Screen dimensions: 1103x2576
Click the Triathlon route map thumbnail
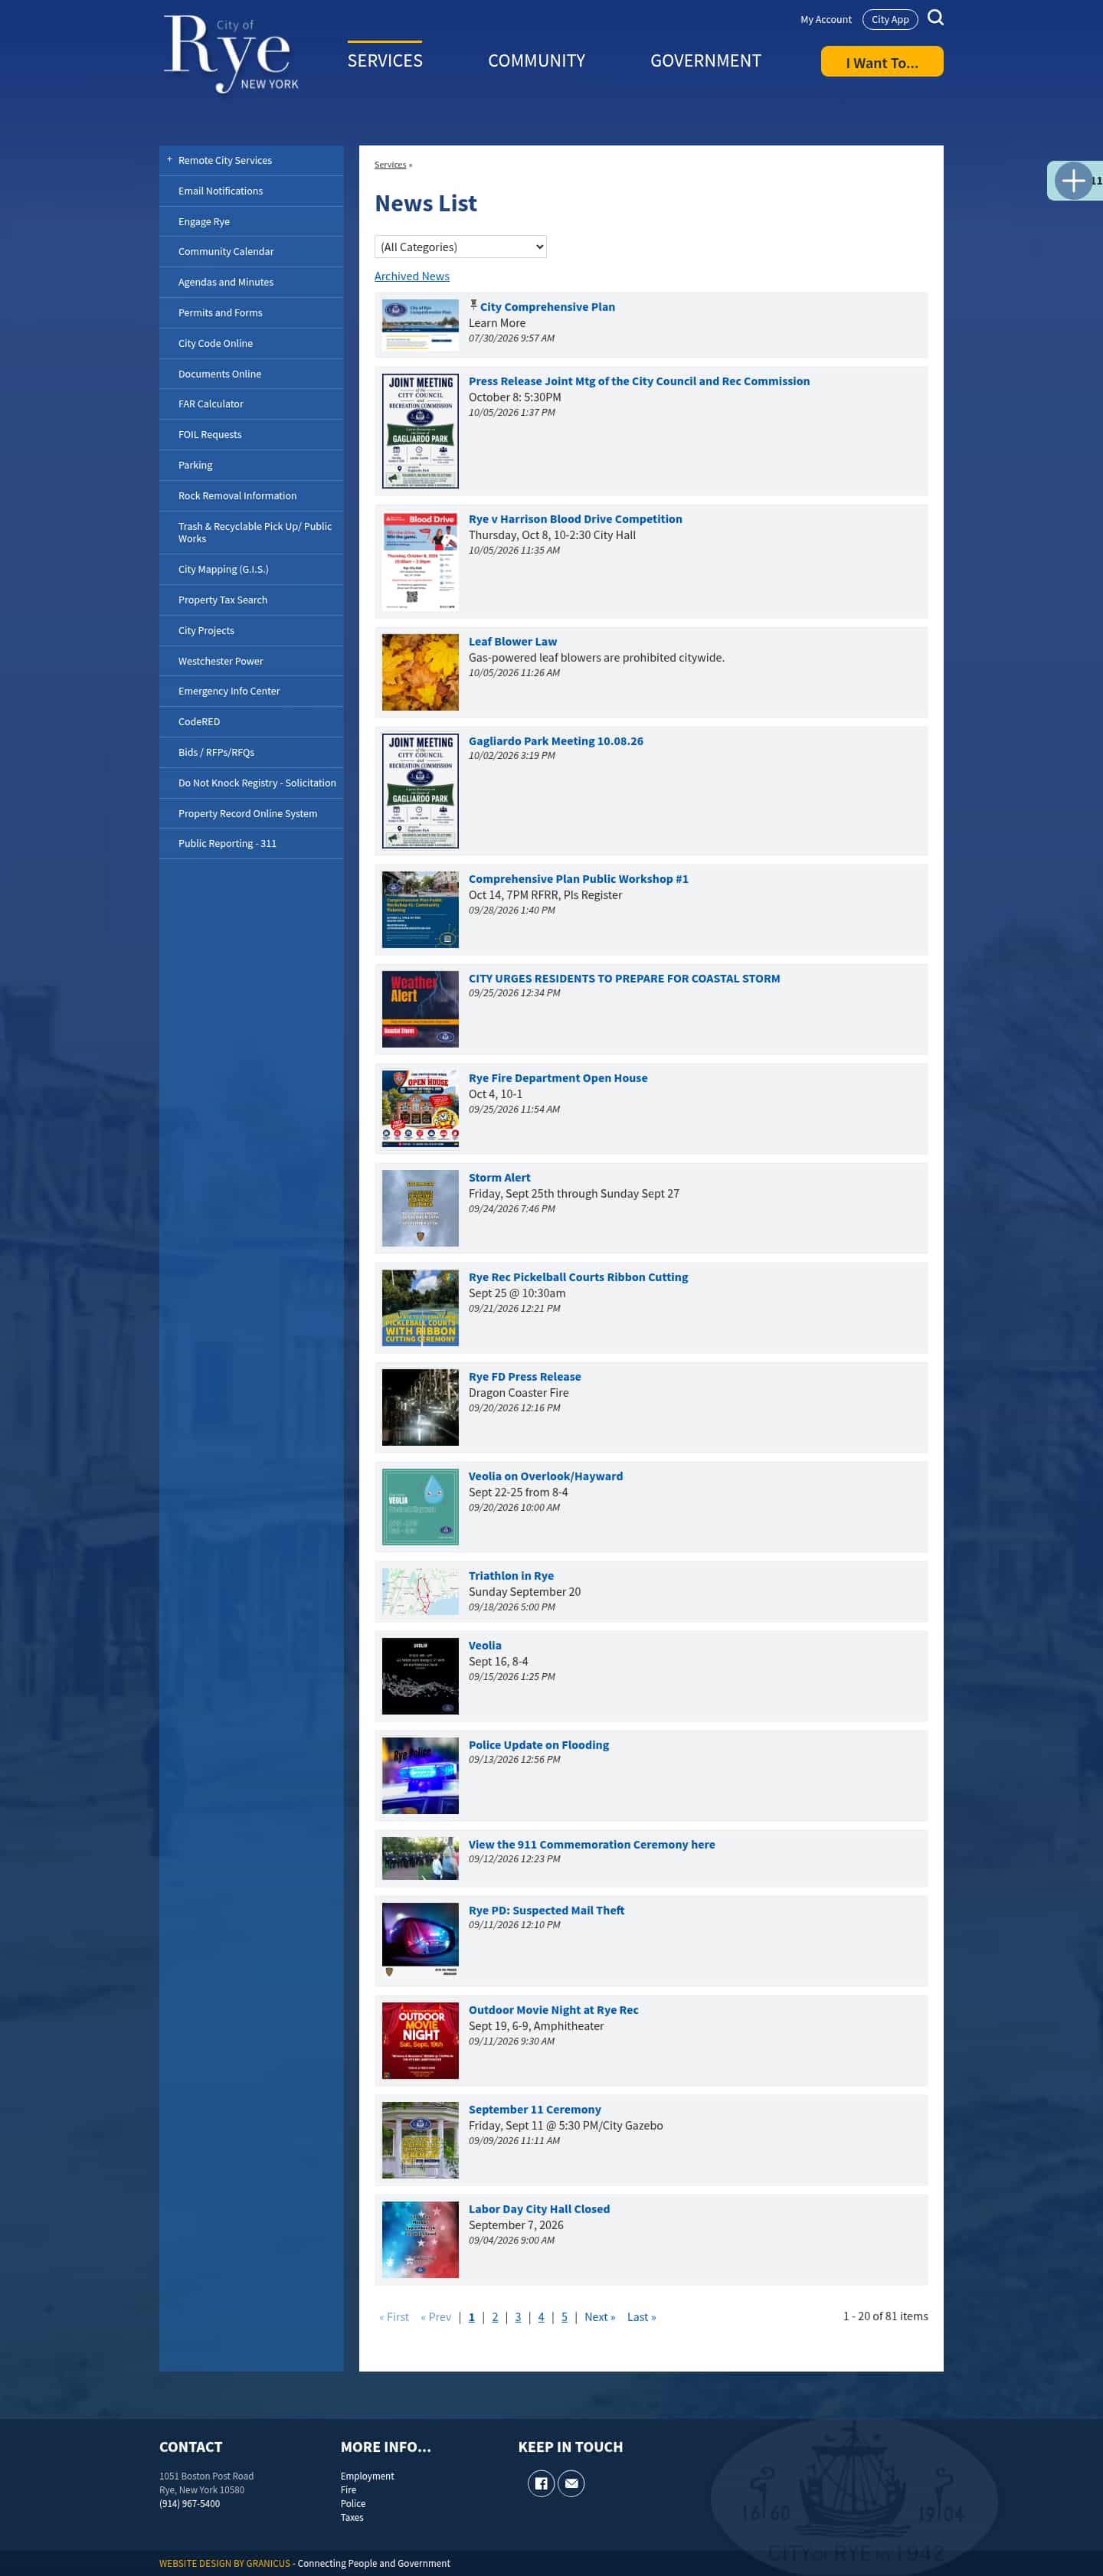click(x=420, y=1591)
